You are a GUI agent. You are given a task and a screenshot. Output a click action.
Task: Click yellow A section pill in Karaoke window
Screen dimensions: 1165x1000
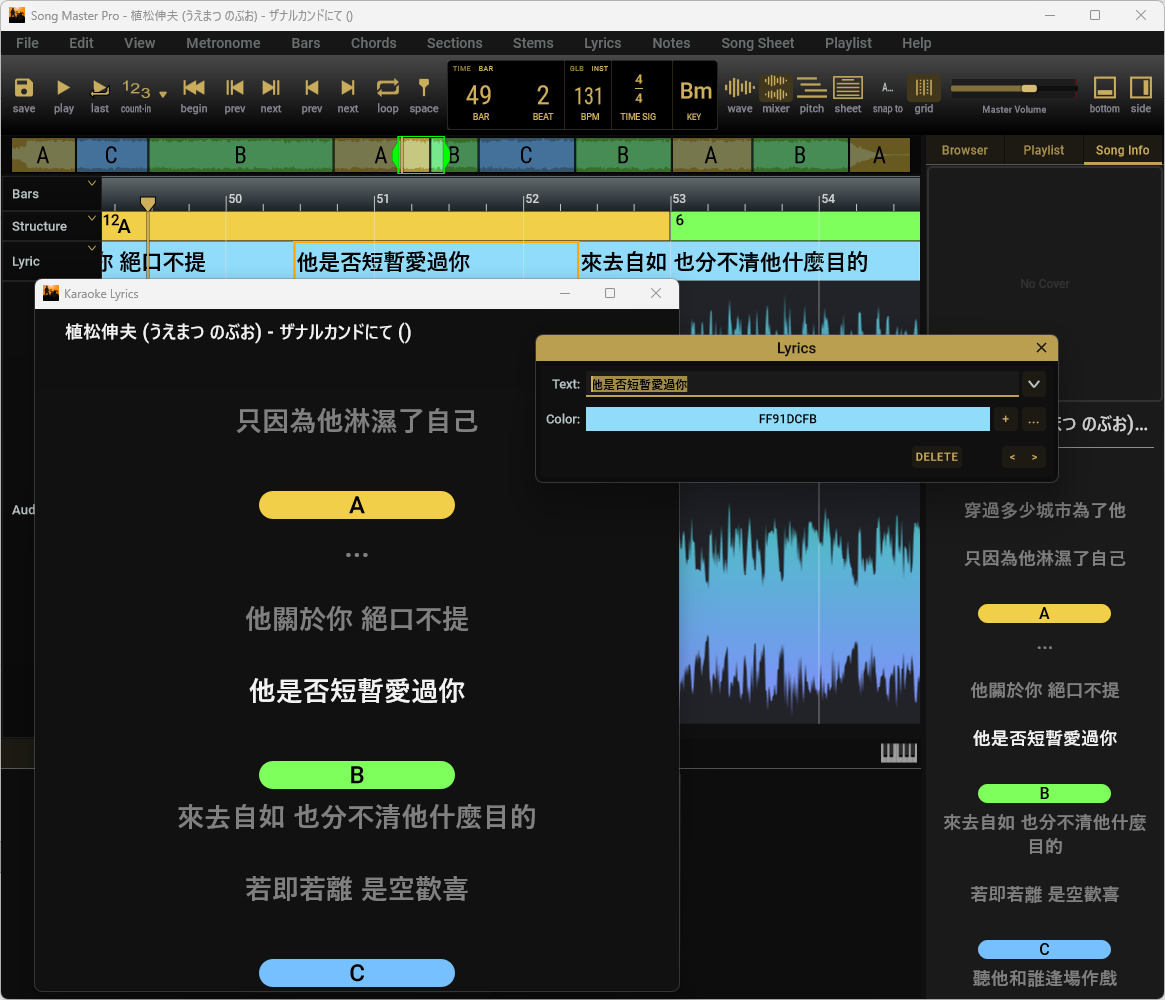(357, 505)
